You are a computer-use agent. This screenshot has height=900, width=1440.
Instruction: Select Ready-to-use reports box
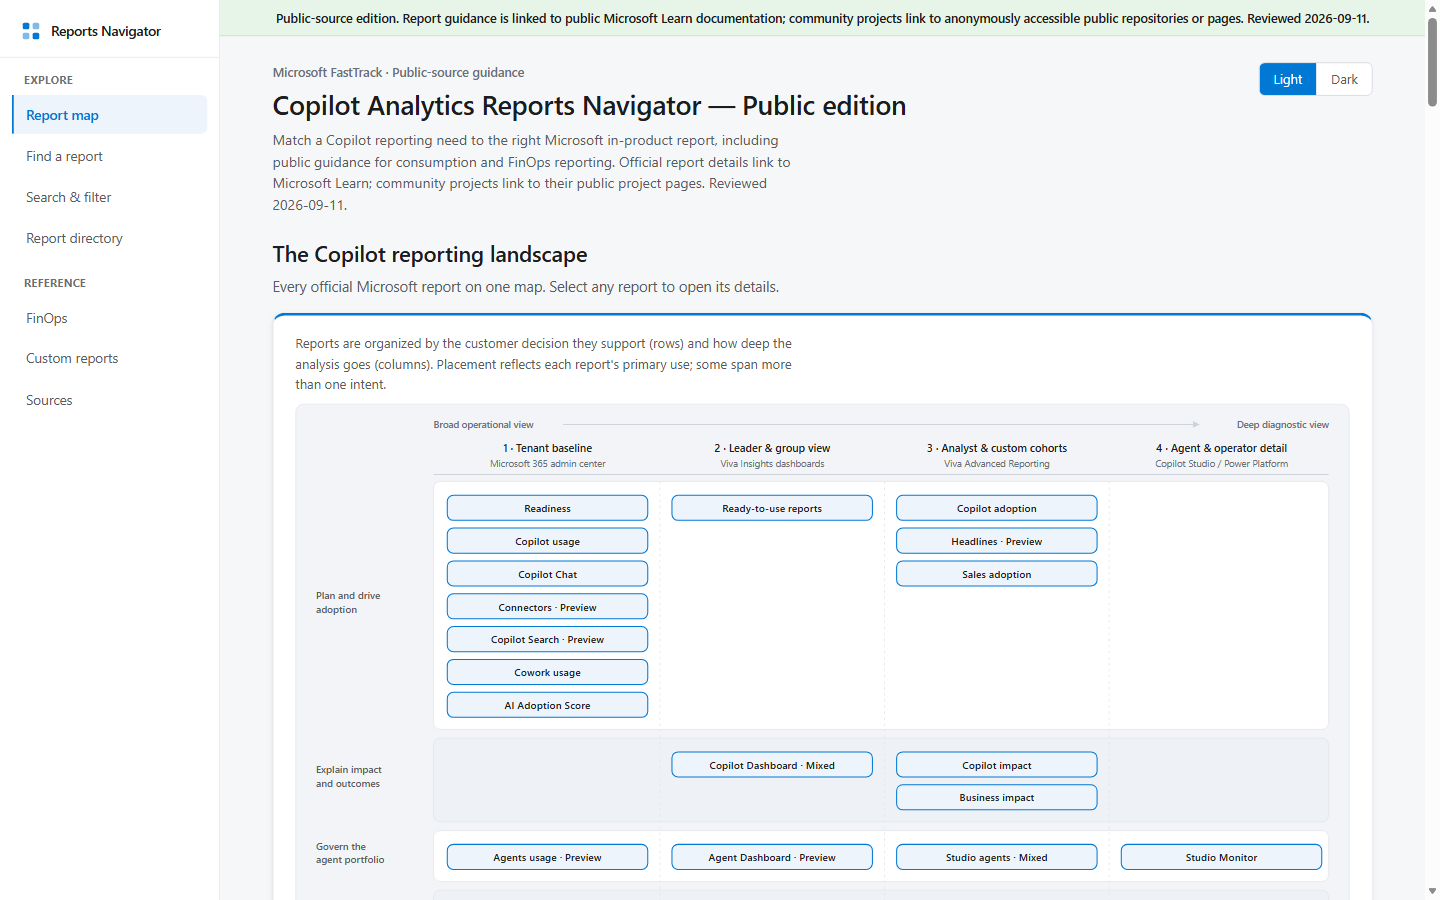point(772,508)
